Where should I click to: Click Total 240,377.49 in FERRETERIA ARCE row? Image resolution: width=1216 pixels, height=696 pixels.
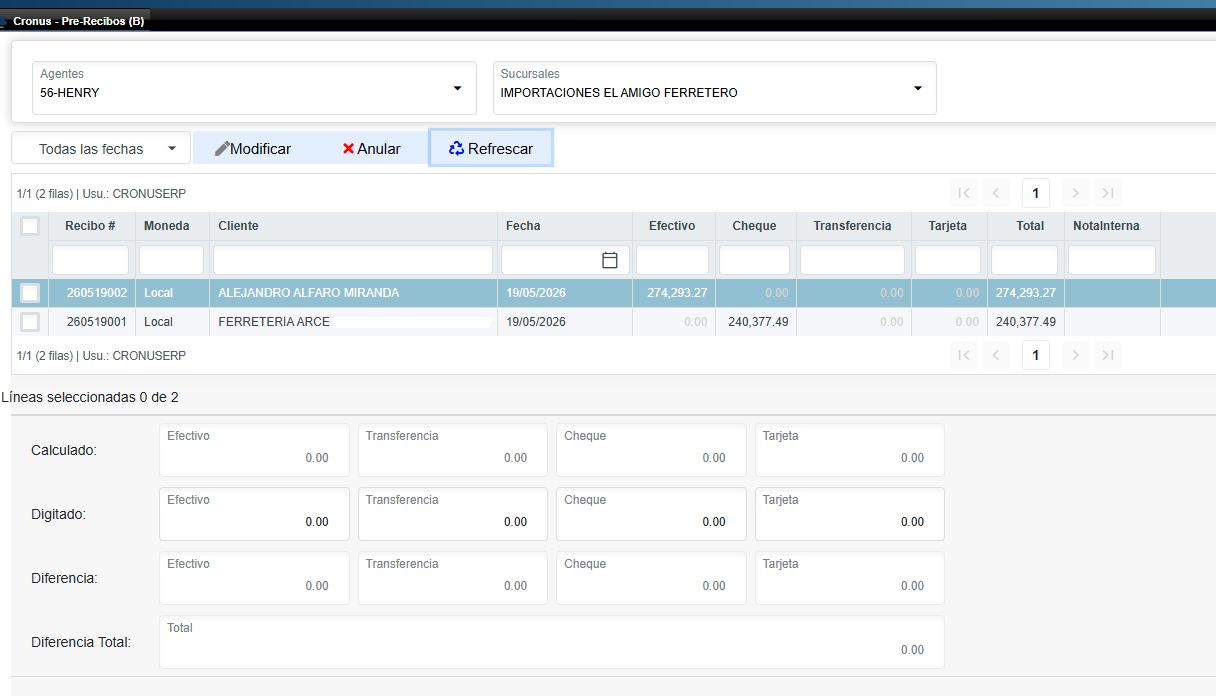pos(1026,322)
